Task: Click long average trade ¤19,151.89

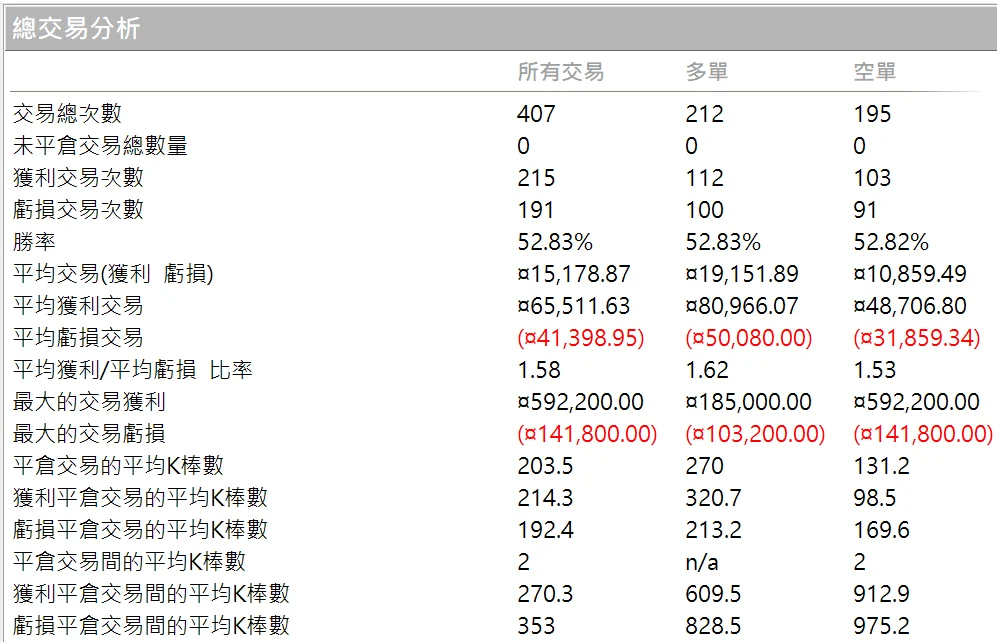Action: 742,275
